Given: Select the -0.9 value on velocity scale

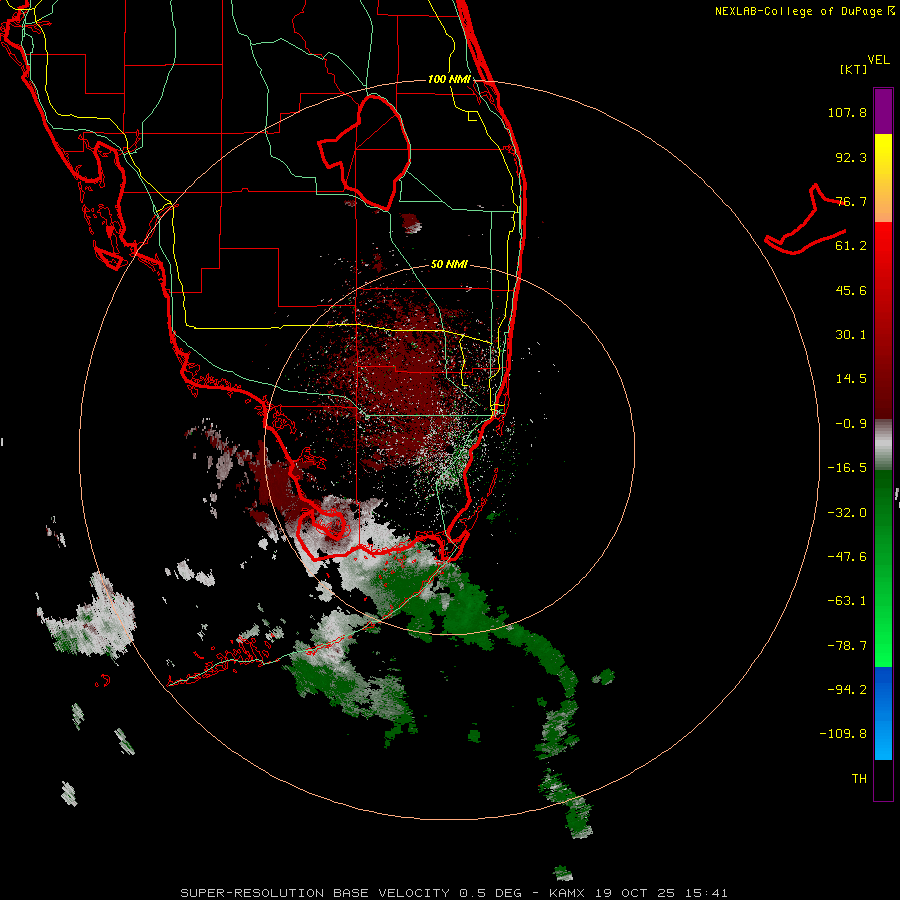Looking at the screenshot, I should click(851, 424).
